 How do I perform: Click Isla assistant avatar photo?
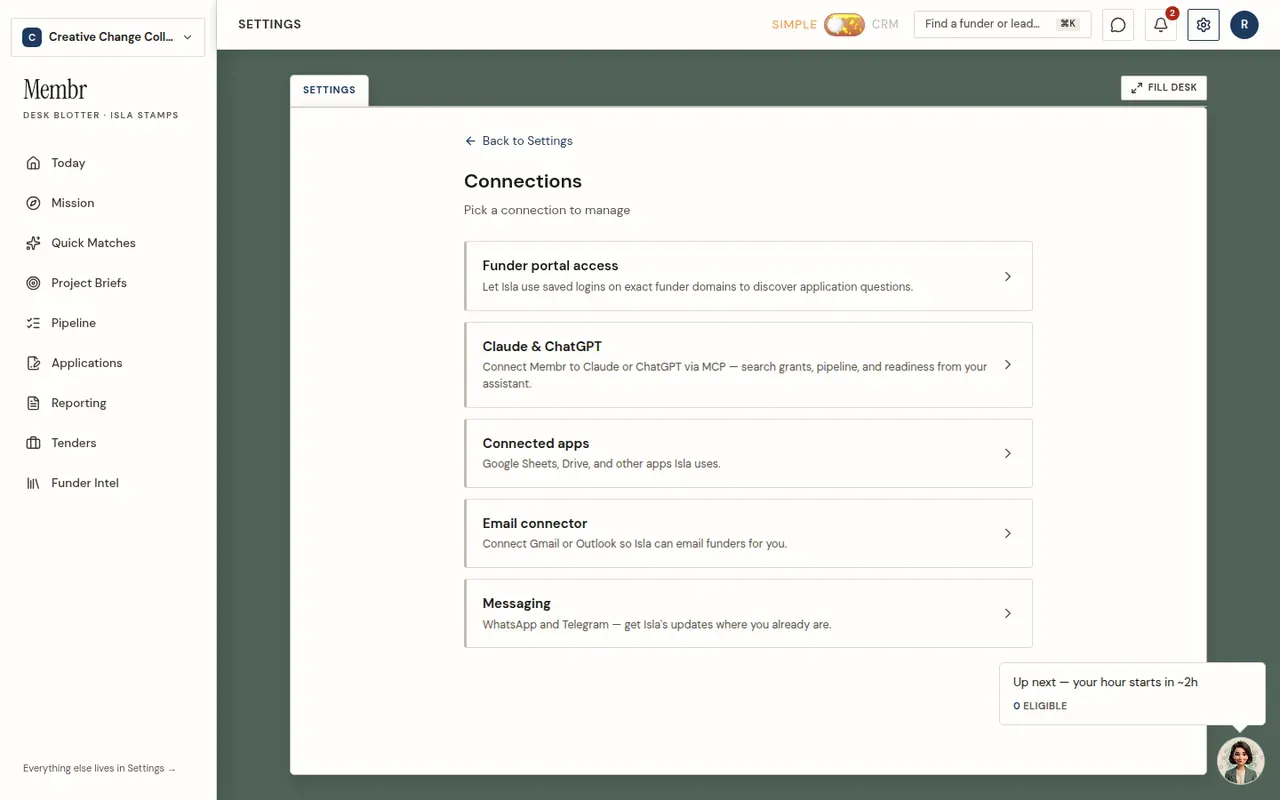(x=1240, y=761)
